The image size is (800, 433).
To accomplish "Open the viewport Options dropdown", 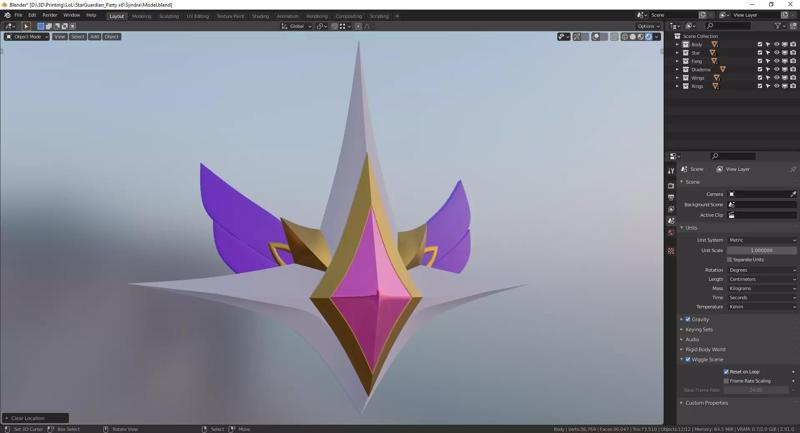I will [x=648, y=26].
